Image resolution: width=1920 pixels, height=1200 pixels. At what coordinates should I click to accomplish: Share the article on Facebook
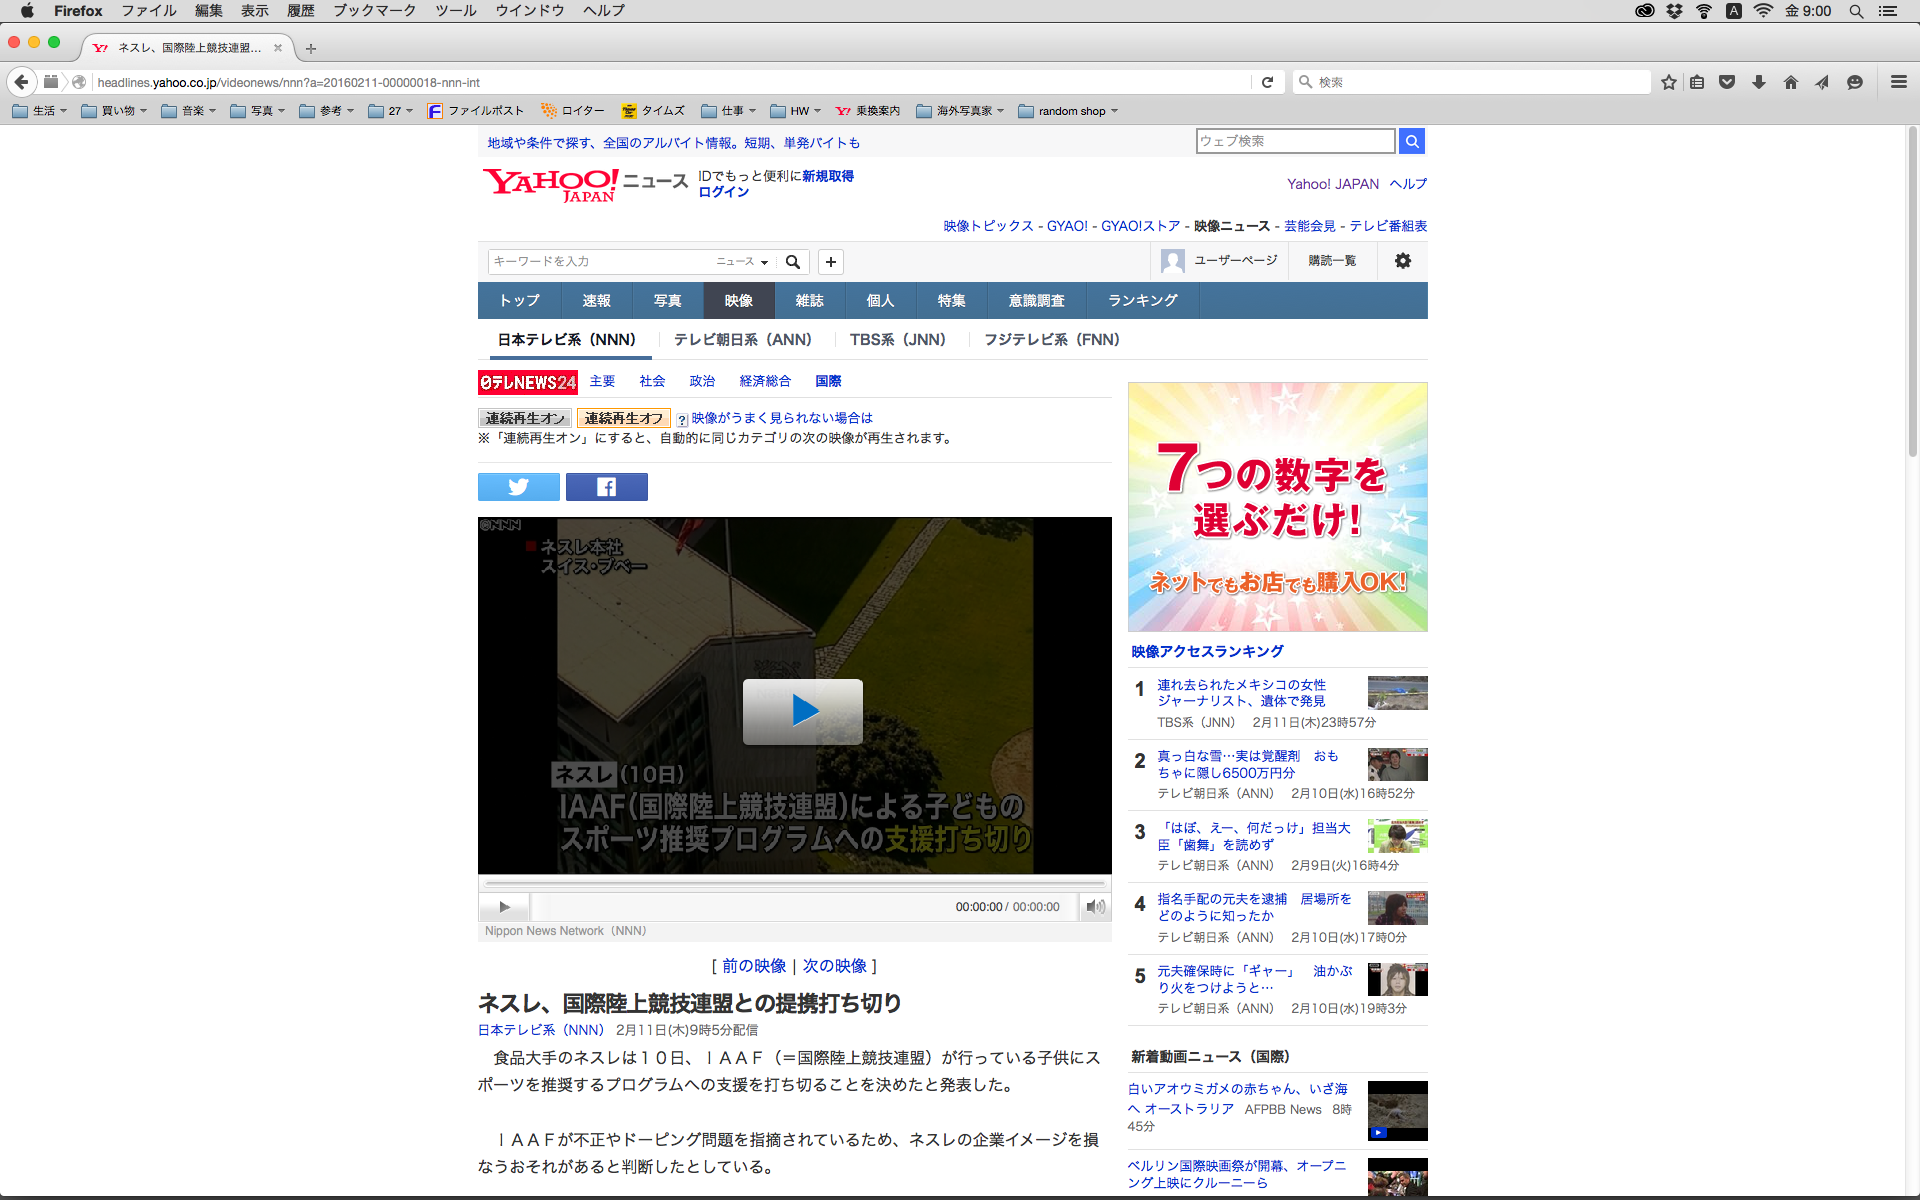[x=606, y=487]
